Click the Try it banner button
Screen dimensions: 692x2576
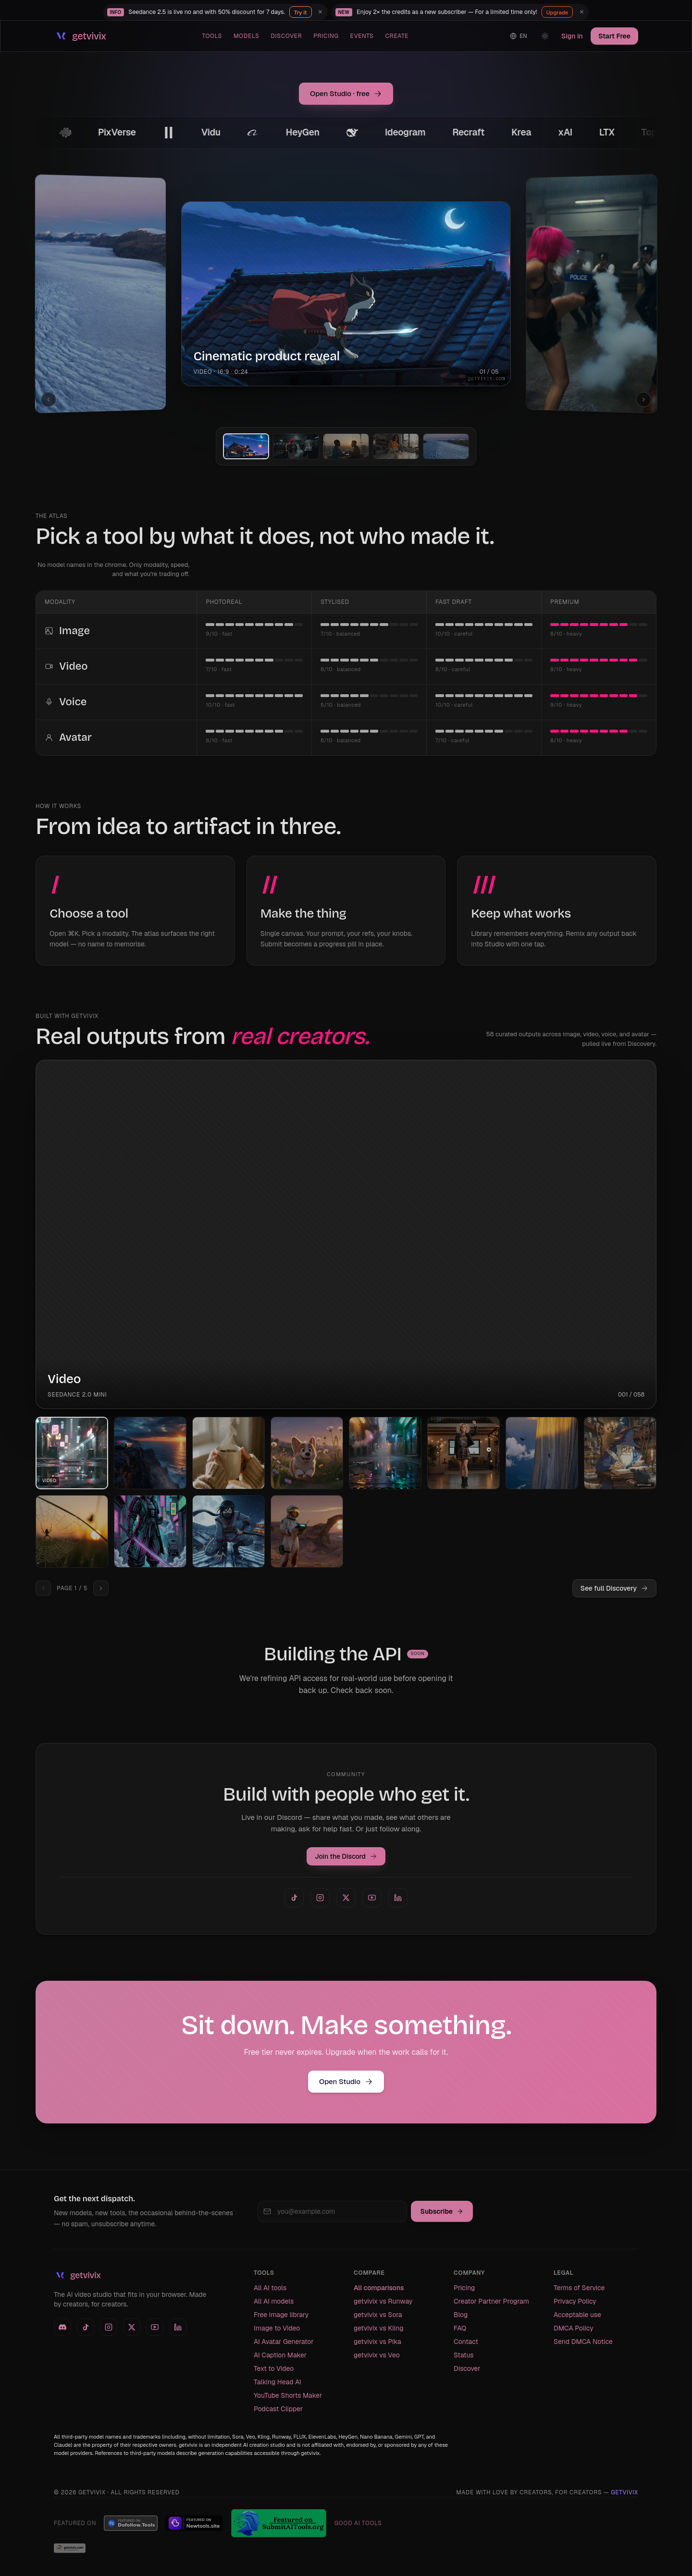pyautogui.click(x=300, y=12)
